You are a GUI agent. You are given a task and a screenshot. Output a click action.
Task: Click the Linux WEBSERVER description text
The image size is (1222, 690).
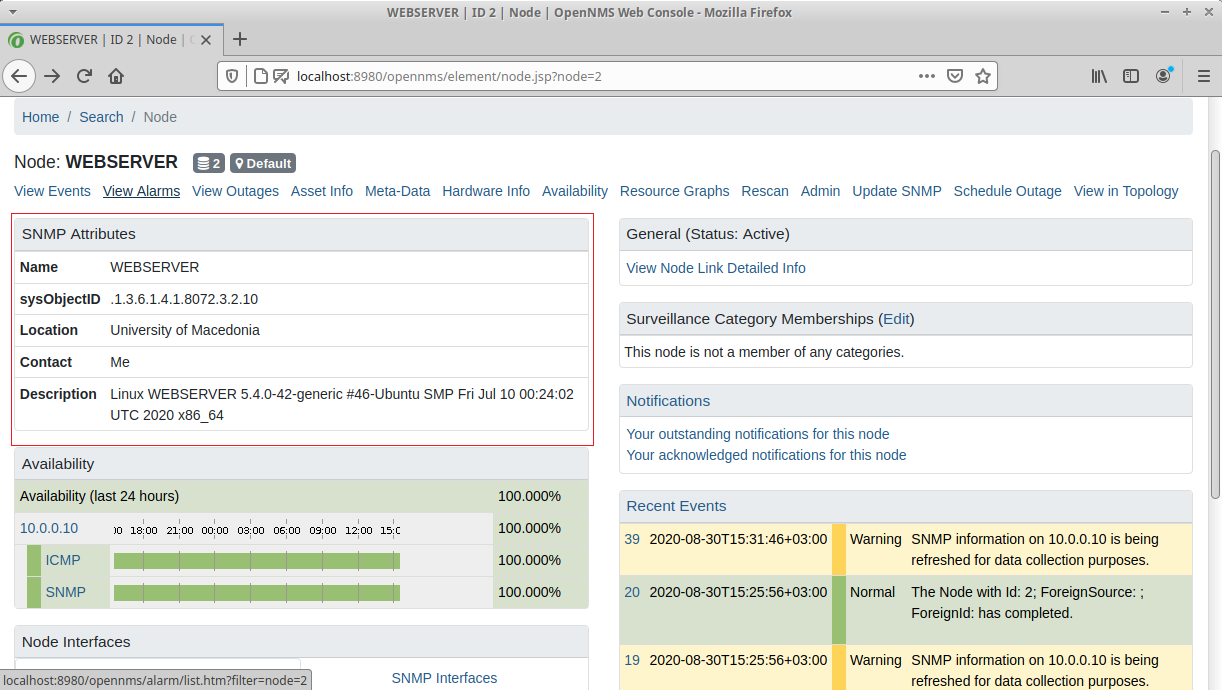(x=342, y=404)
